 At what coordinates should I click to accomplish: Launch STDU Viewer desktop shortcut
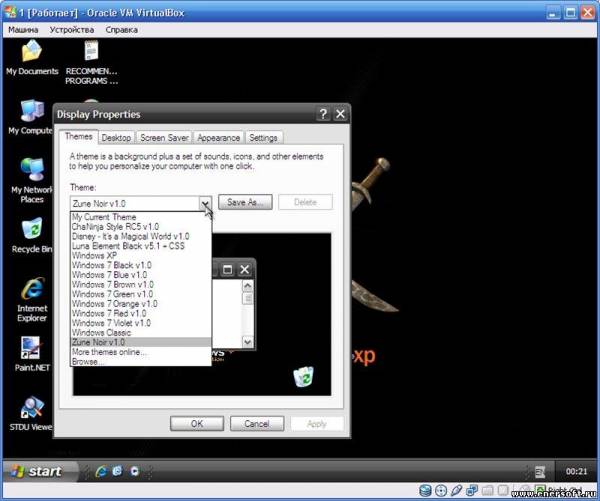[31, 413]
